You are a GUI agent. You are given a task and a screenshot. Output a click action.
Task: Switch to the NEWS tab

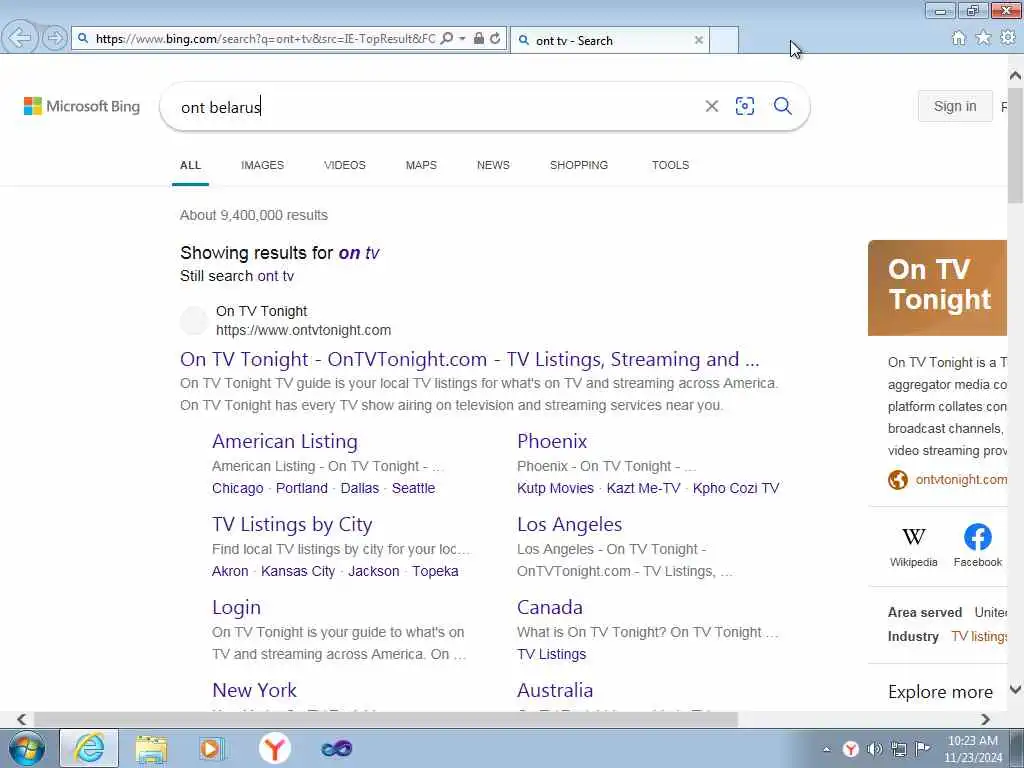click(x=493, y=165)
